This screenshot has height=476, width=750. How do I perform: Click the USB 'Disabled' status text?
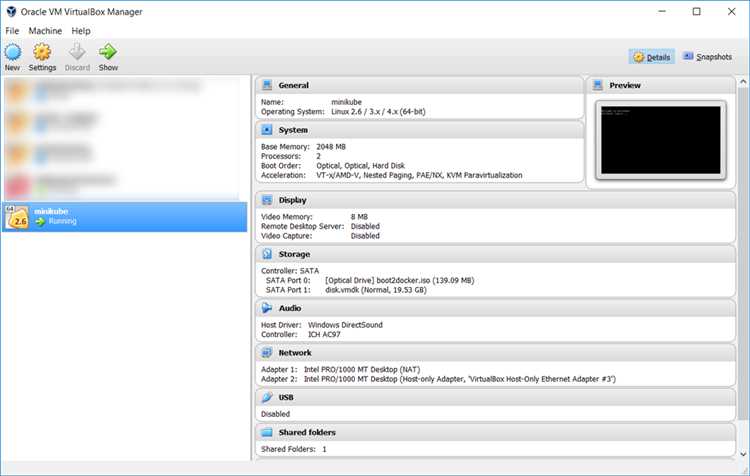[276, 414]
